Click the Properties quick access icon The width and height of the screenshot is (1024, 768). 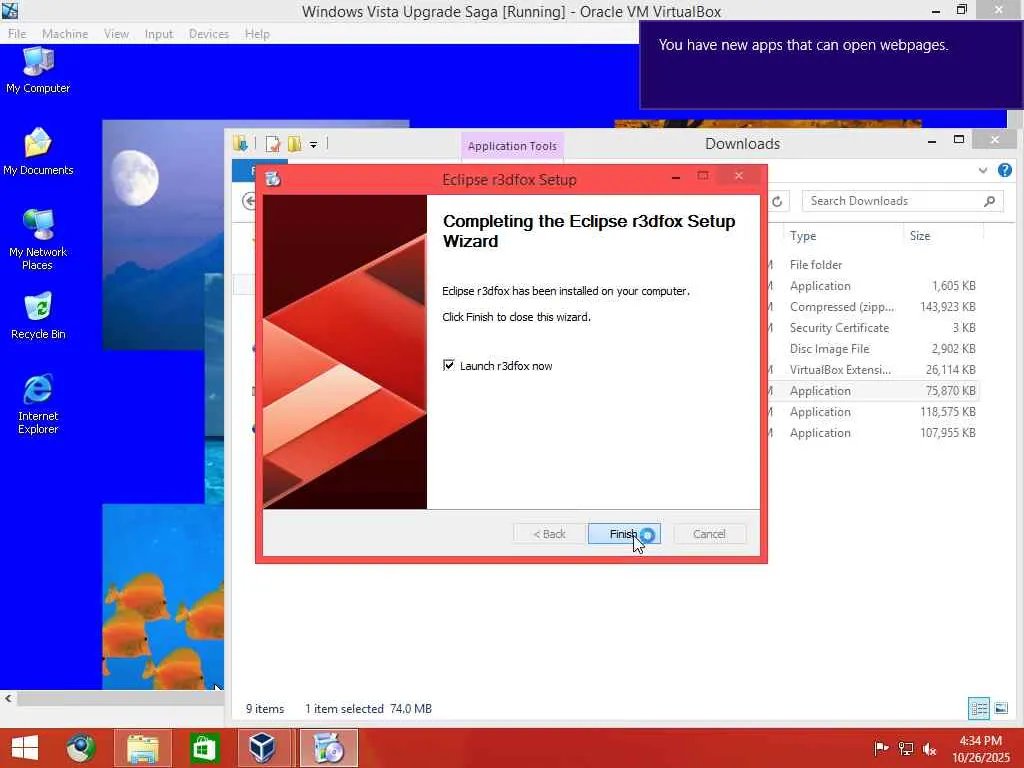272,144
